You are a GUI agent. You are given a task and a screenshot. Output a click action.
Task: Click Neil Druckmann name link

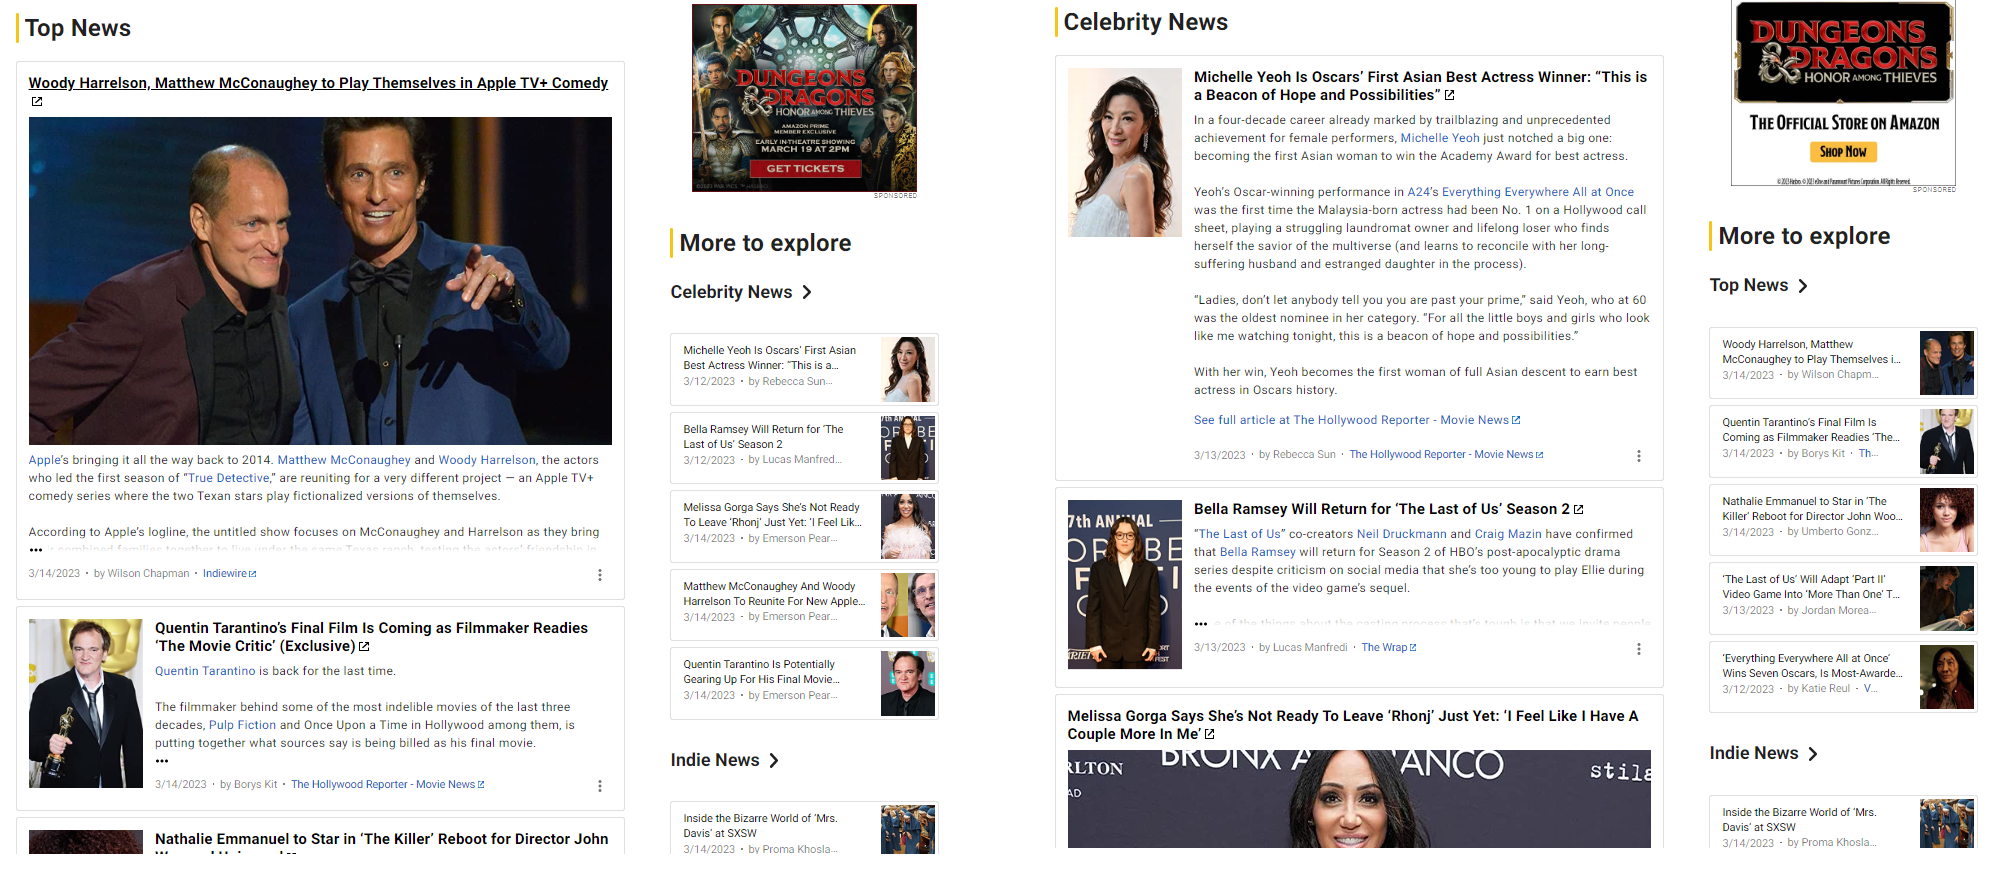pyautogui.click(x=1401, y=534)
